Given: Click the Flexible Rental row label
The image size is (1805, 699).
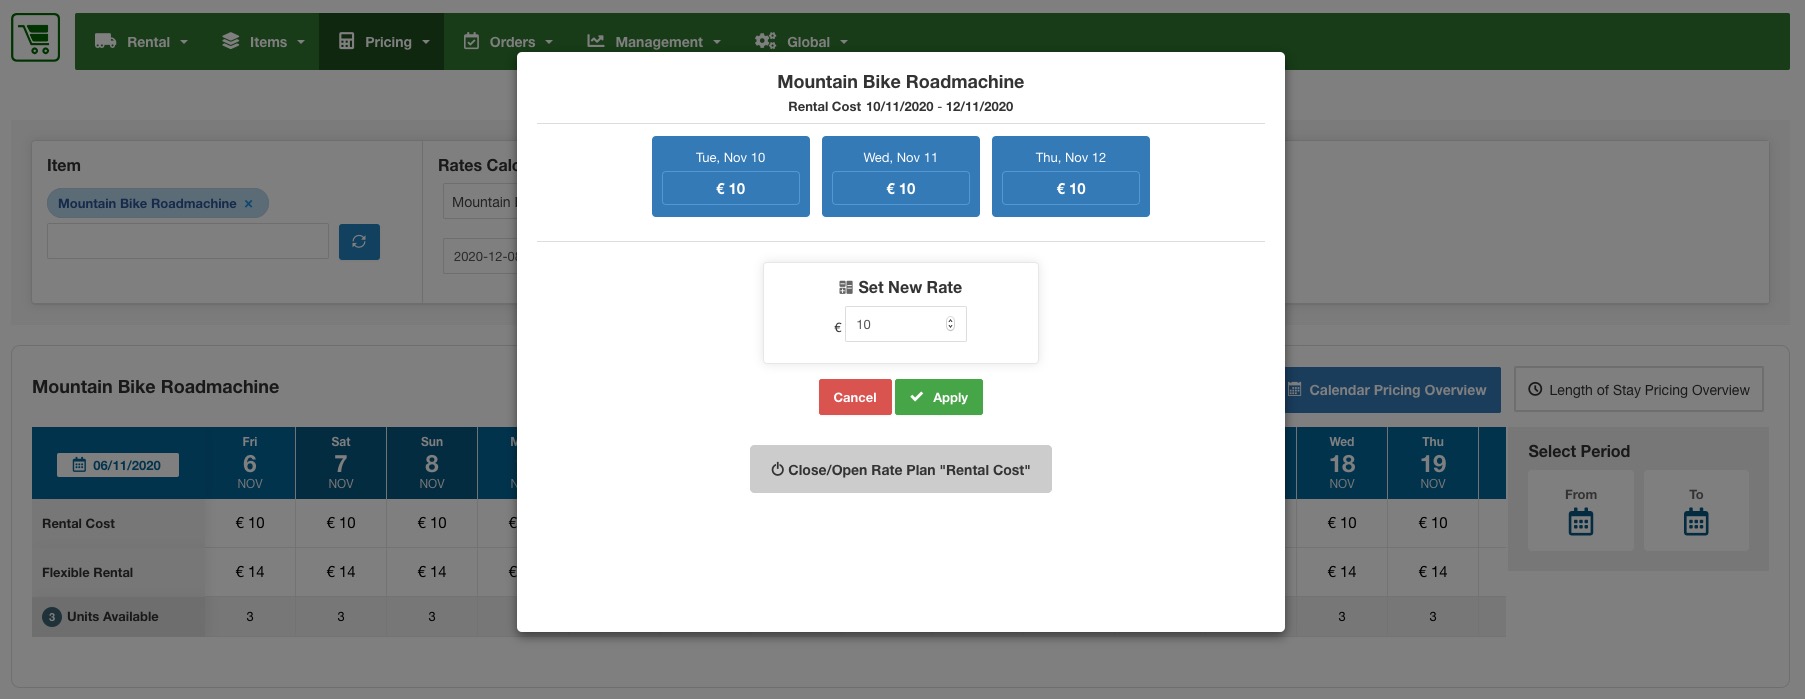Looking at the screenshot, I should tap(87, 573).
